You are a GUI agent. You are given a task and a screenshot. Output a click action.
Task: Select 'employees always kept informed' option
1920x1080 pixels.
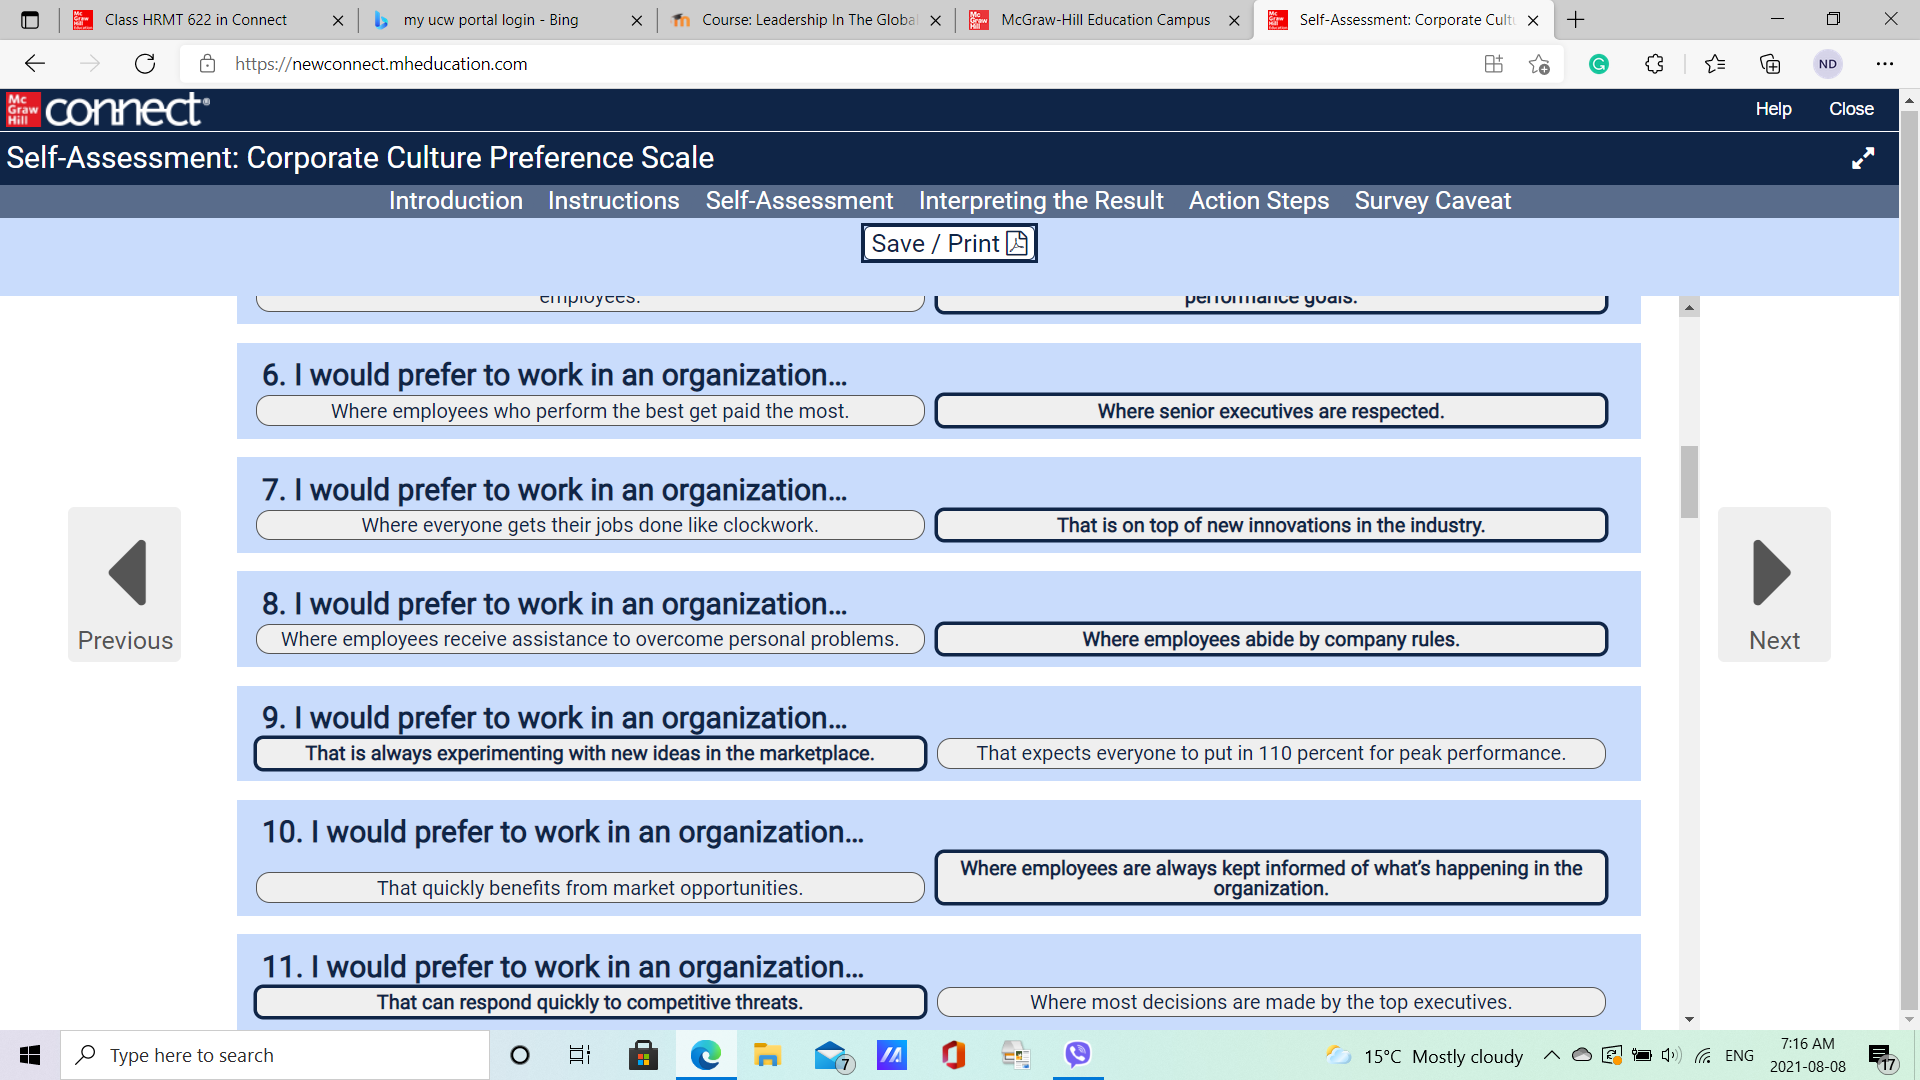pyautogui.click(x=1271, y=878)
